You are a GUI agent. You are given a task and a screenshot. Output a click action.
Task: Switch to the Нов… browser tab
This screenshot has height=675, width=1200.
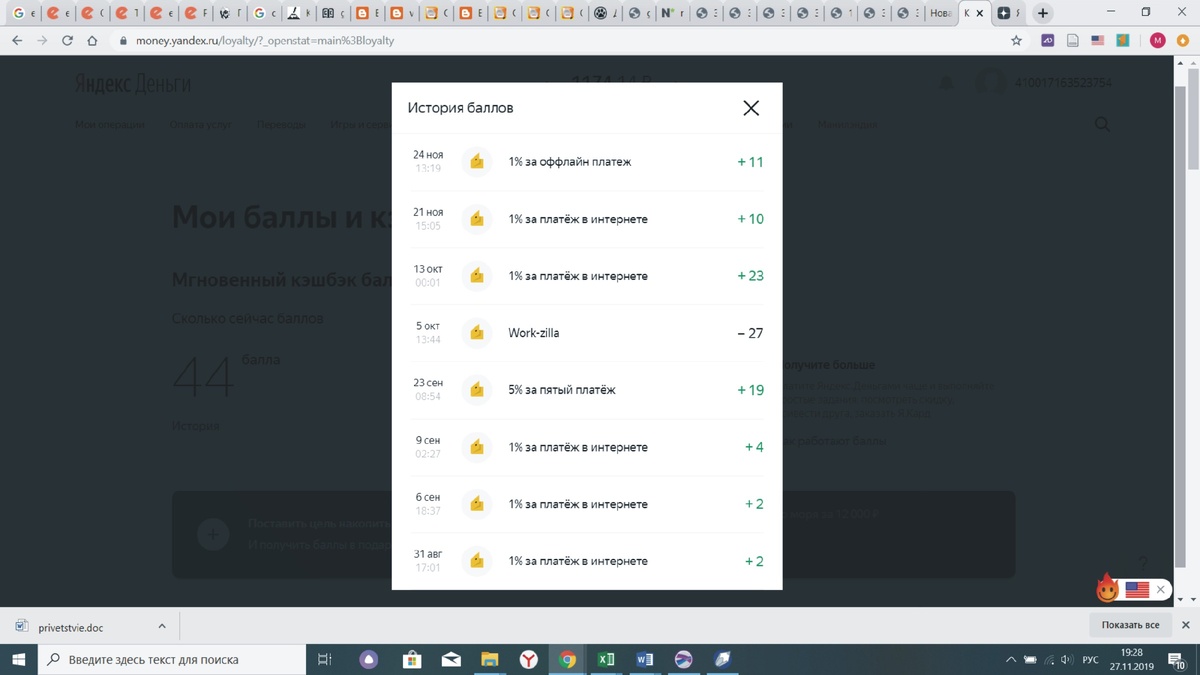[x=940, y=14]
